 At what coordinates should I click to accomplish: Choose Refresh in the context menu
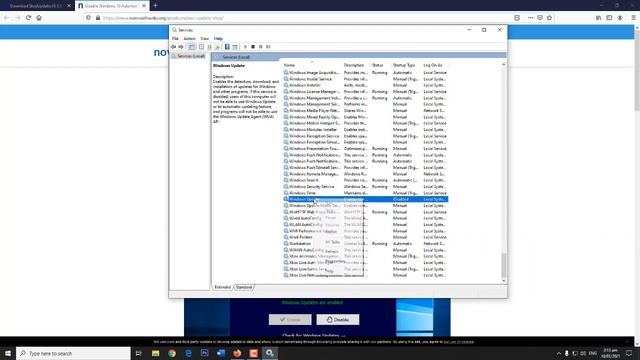(x=332, y=251)
